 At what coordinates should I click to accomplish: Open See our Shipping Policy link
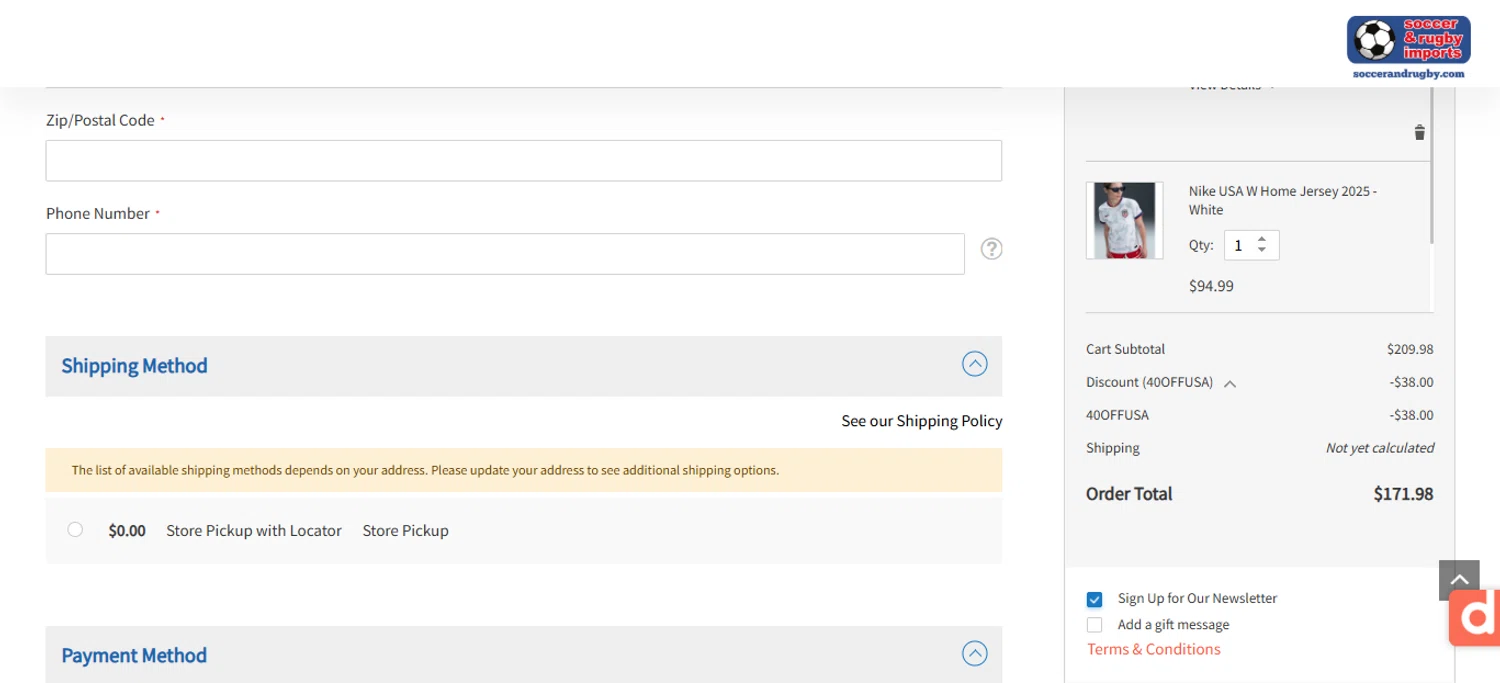pyautogui.click(x=922, y=421)
